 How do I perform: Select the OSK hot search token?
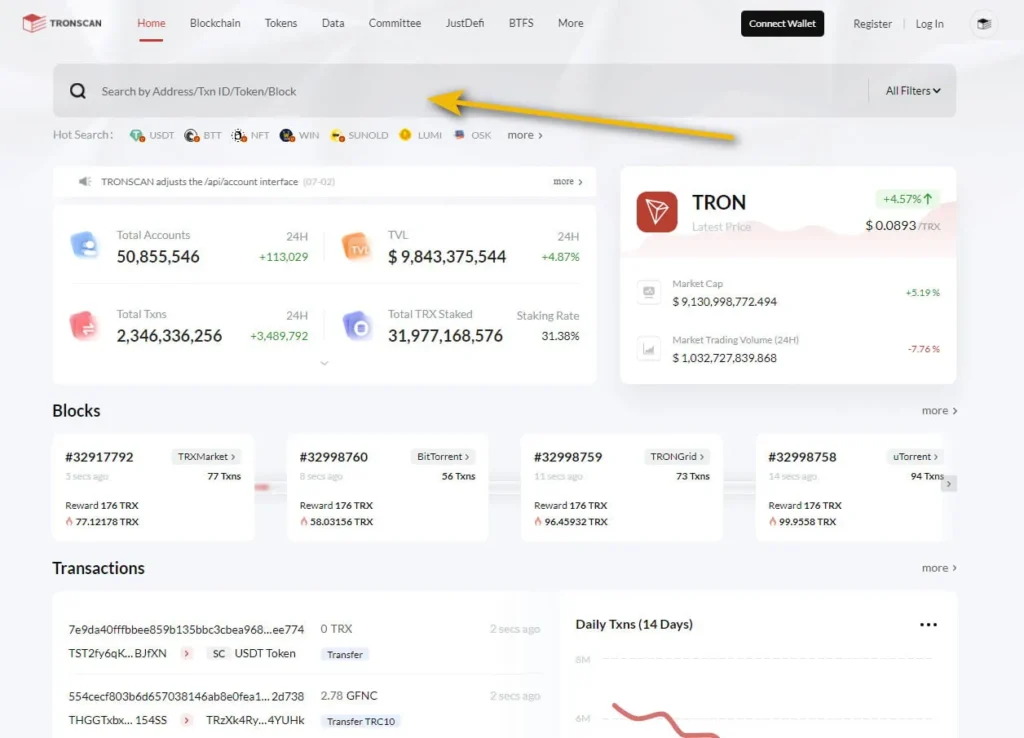click(472, 135)
